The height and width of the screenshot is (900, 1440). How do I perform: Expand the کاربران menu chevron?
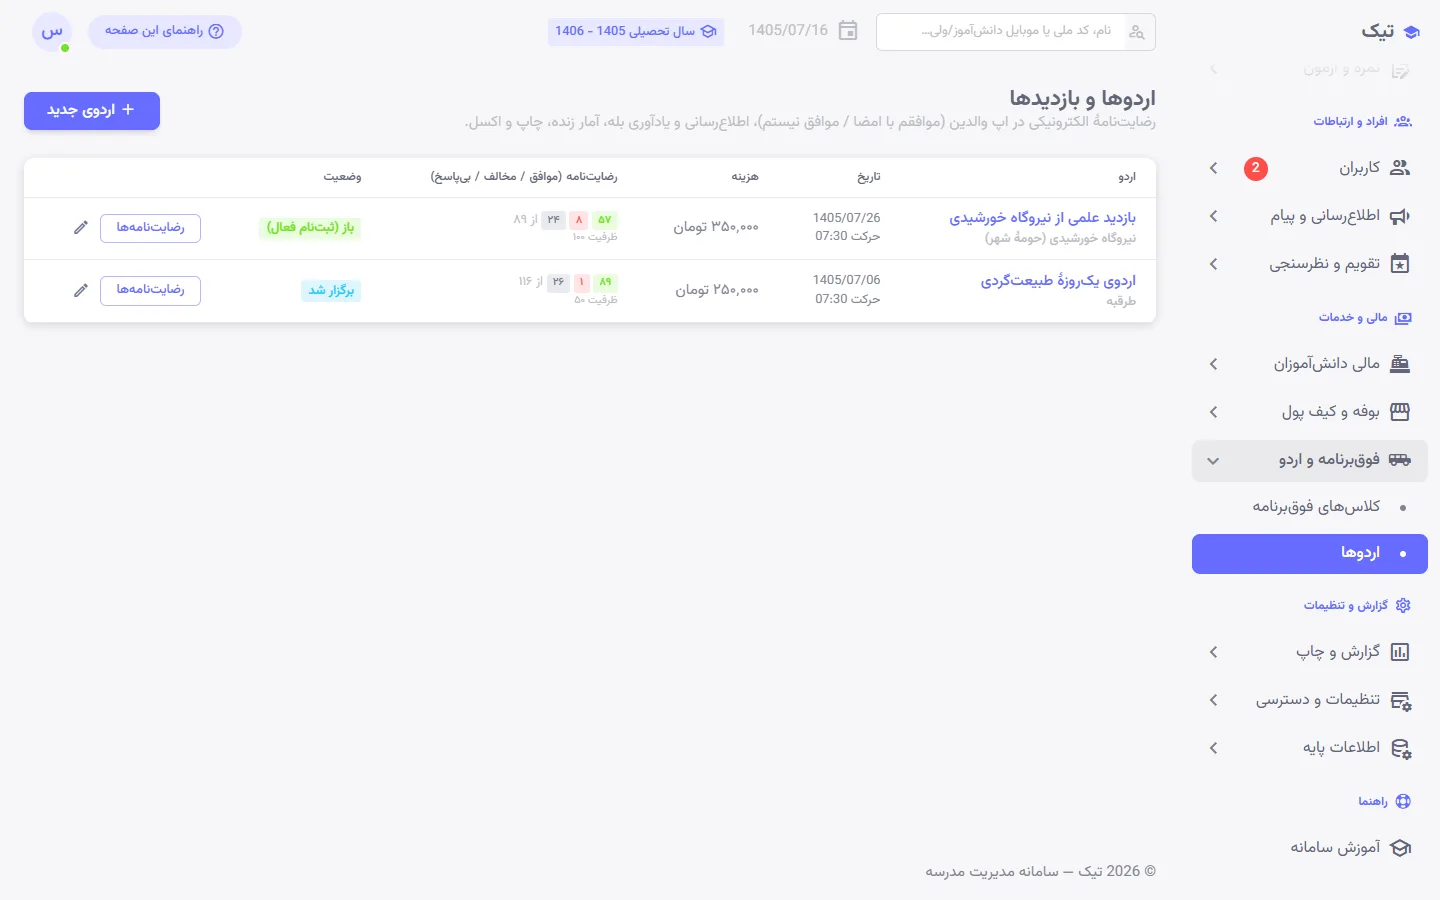coord(1213,168)
